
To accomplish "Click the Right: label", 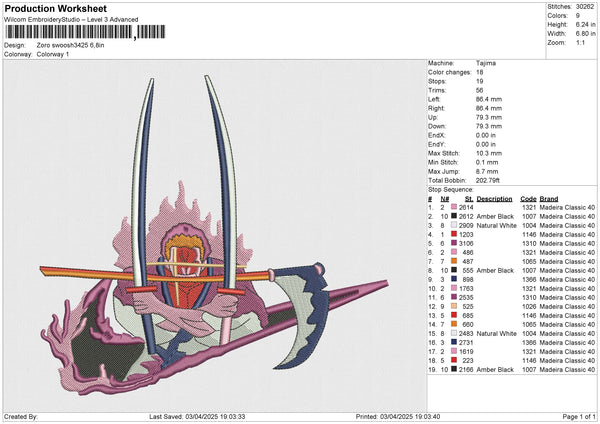I will coord(436,108).
